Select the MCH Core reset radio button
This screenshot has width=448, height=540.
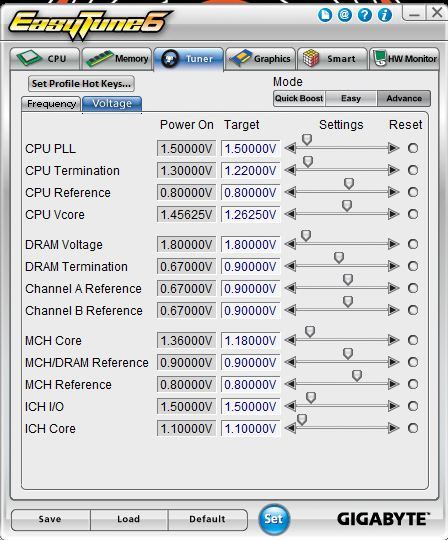click(413, 340)
